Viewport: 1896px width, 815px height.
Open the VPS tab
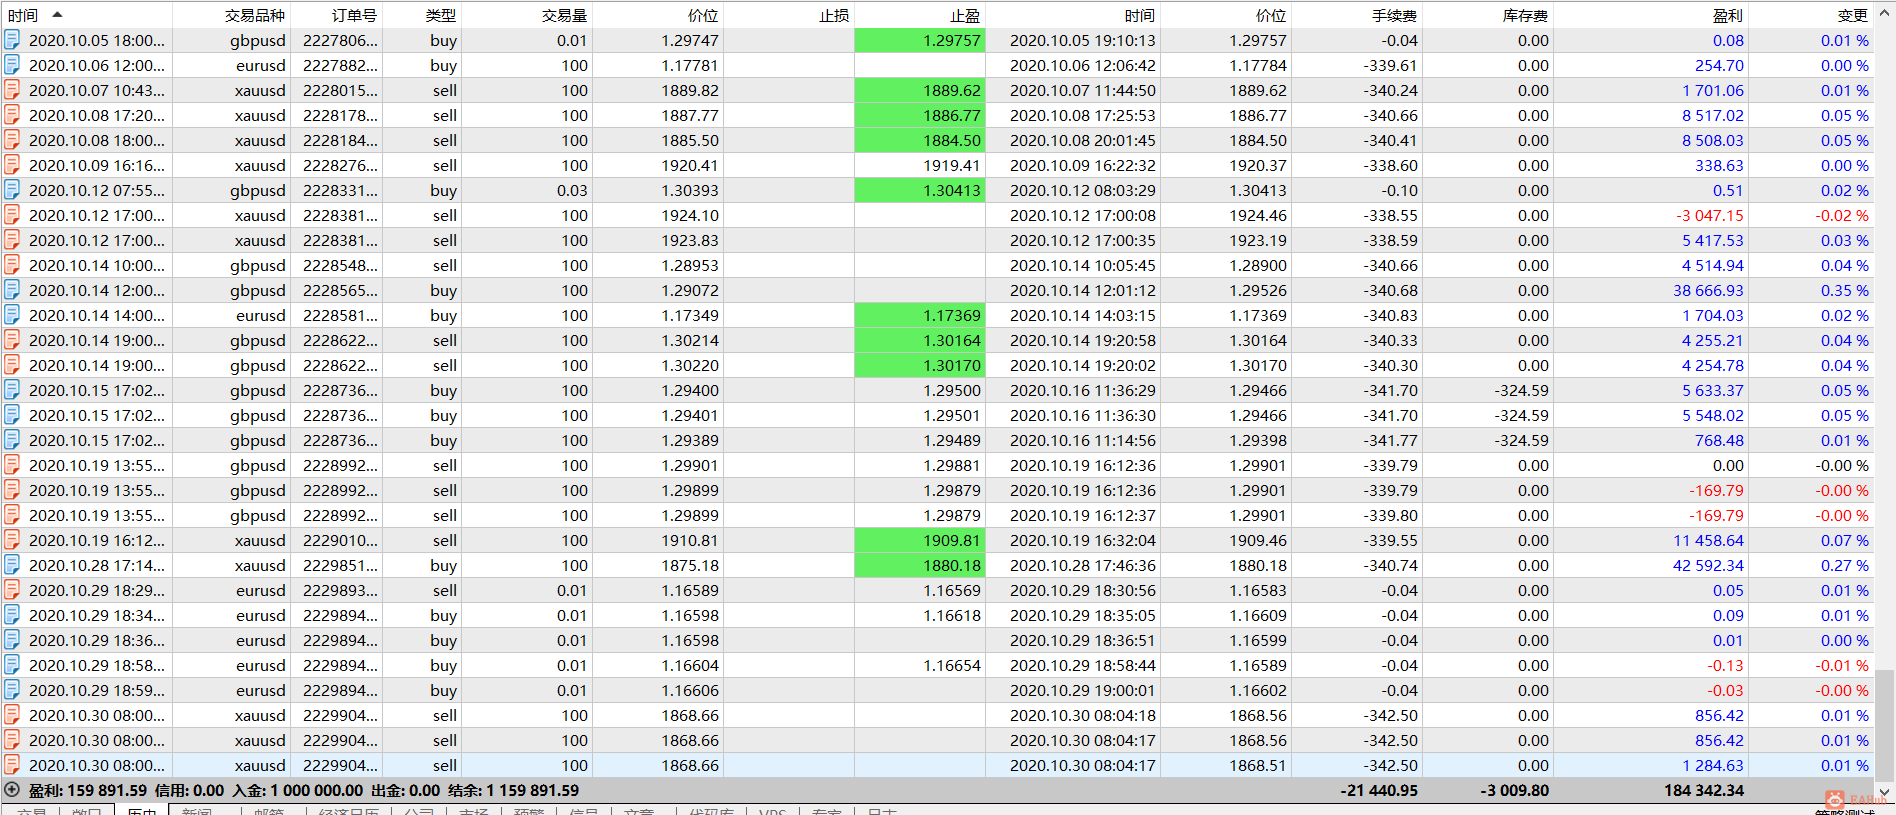(772, 811)
